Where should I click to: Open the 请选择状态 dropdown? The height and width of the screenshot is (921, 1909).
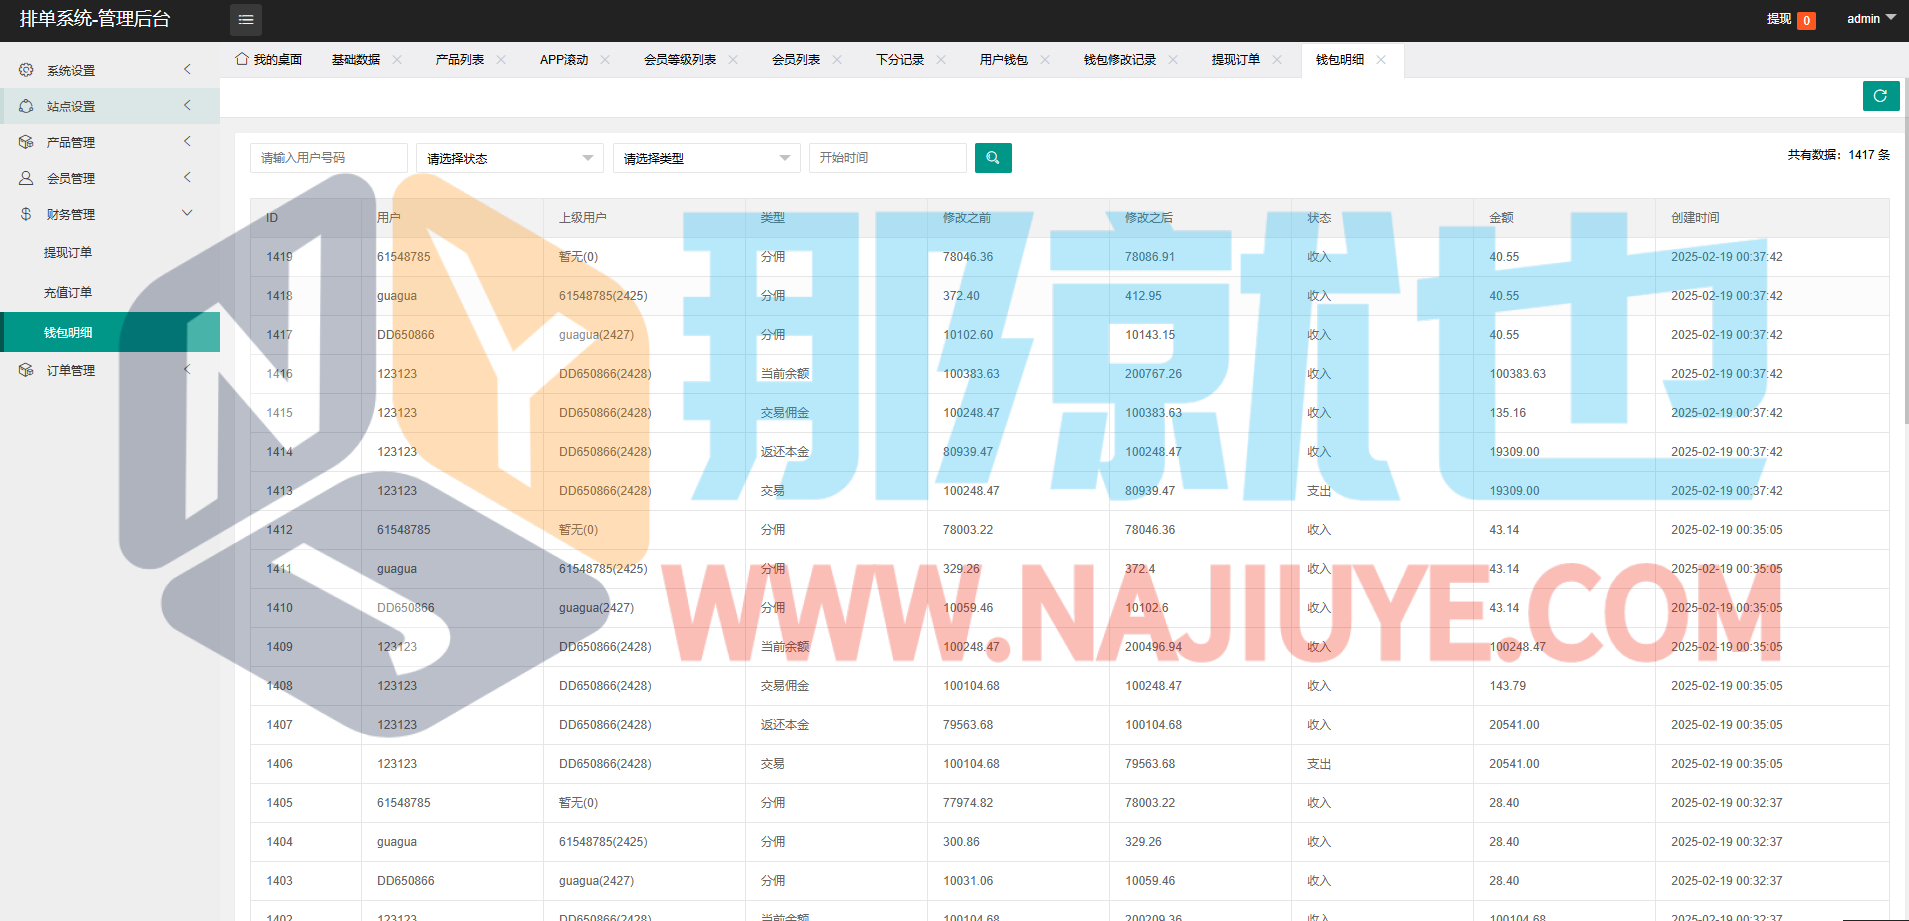pyautogui.click(x=509, y=158)
